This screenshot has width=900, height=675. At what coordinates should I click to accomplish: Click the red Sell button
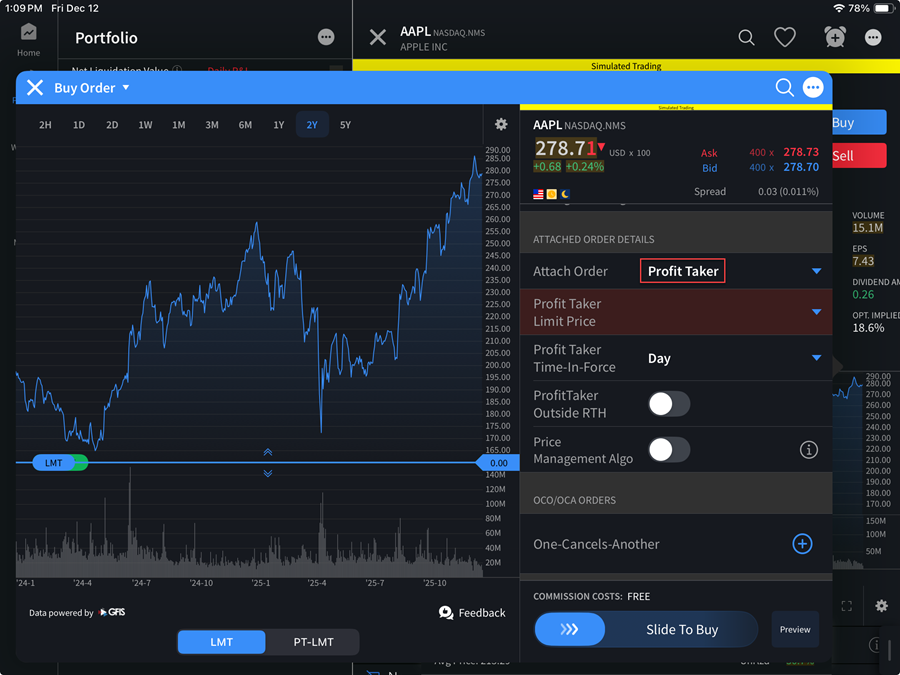pos(858,155)
